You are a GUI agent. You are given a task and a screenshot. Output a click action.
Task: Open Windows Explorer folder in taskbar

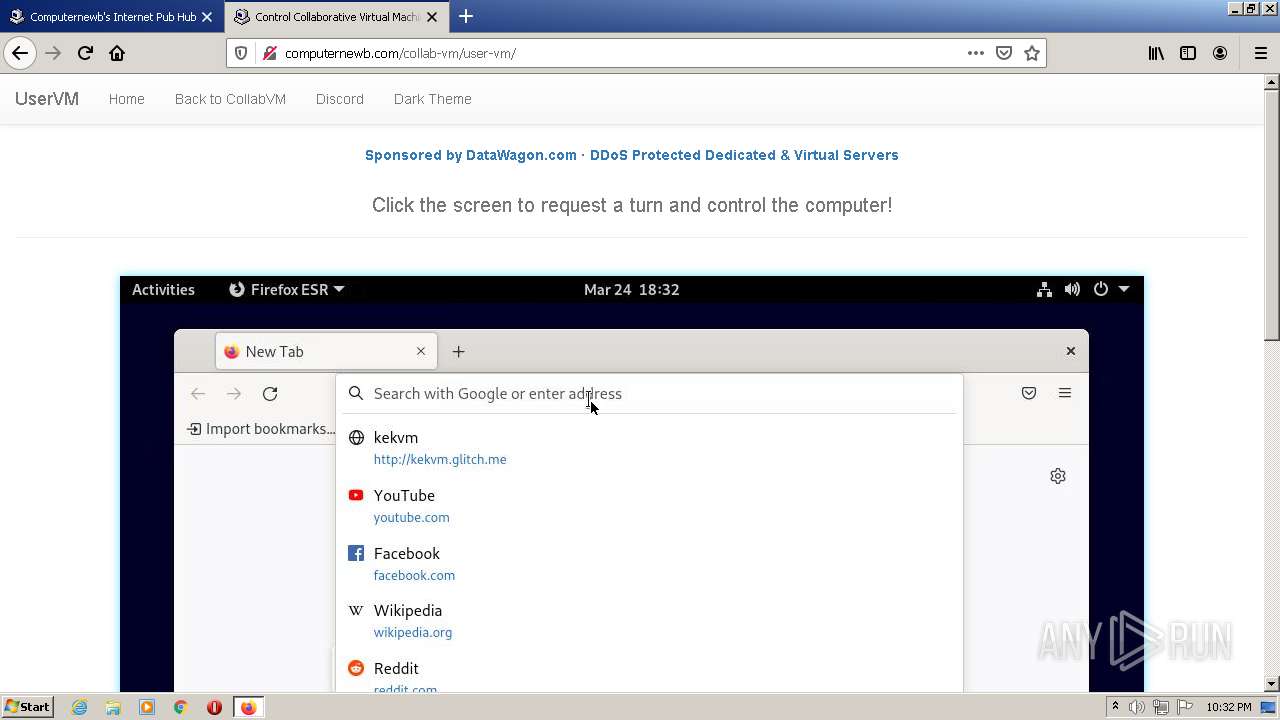click(113, 707)
